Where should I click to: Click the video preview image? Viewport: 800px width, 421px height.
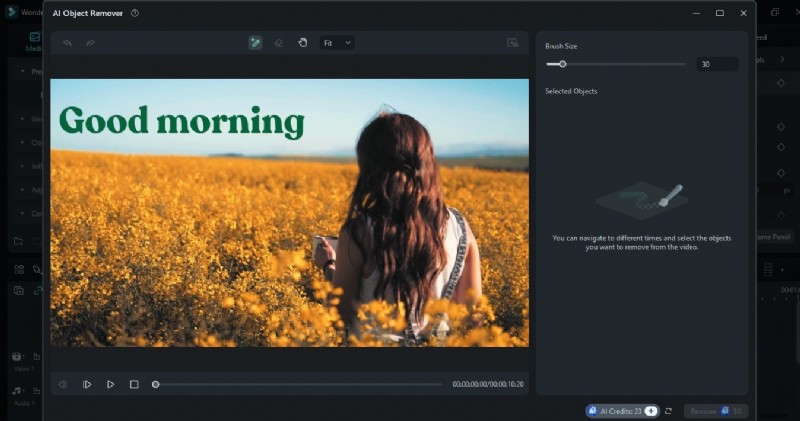(x=290, y=212)
